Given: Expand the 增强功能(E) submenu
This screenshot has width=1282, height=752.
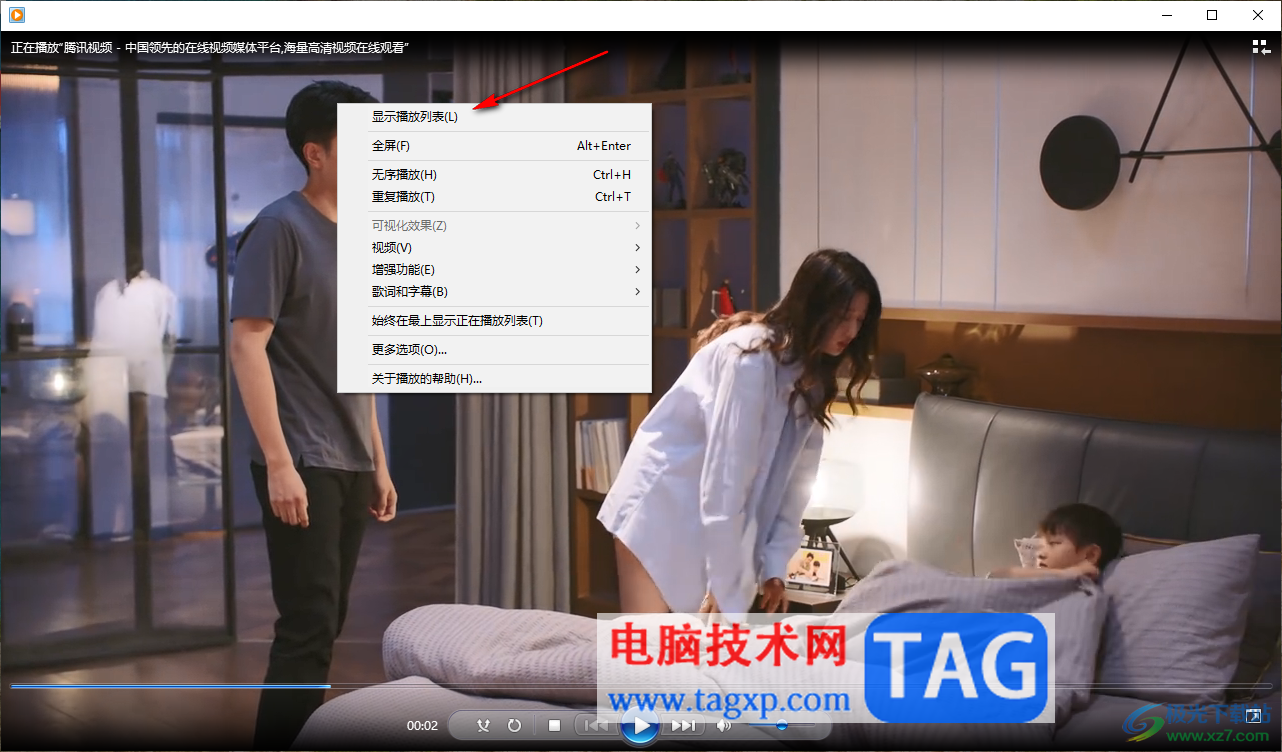Looking at the screenshot, I should [x=494, y=270].
